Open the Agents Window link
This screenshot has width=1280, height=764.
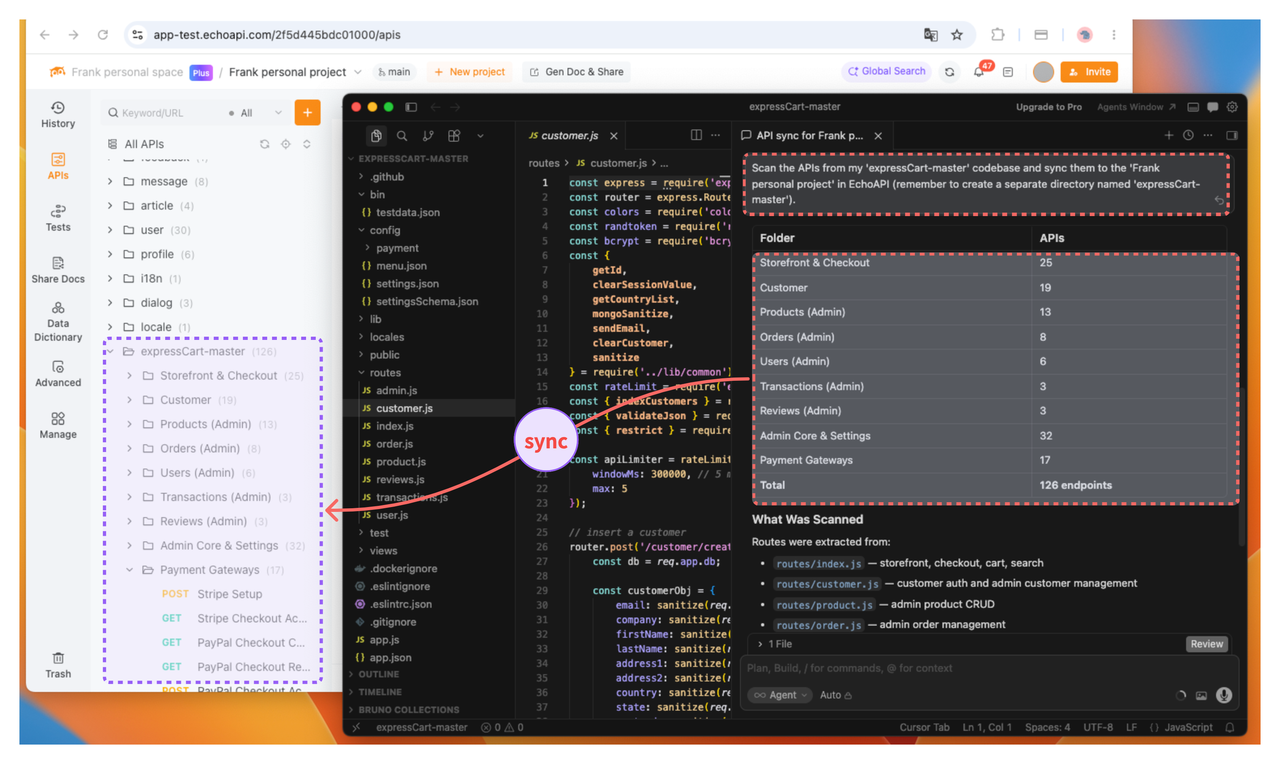(x=1136, y=107)
